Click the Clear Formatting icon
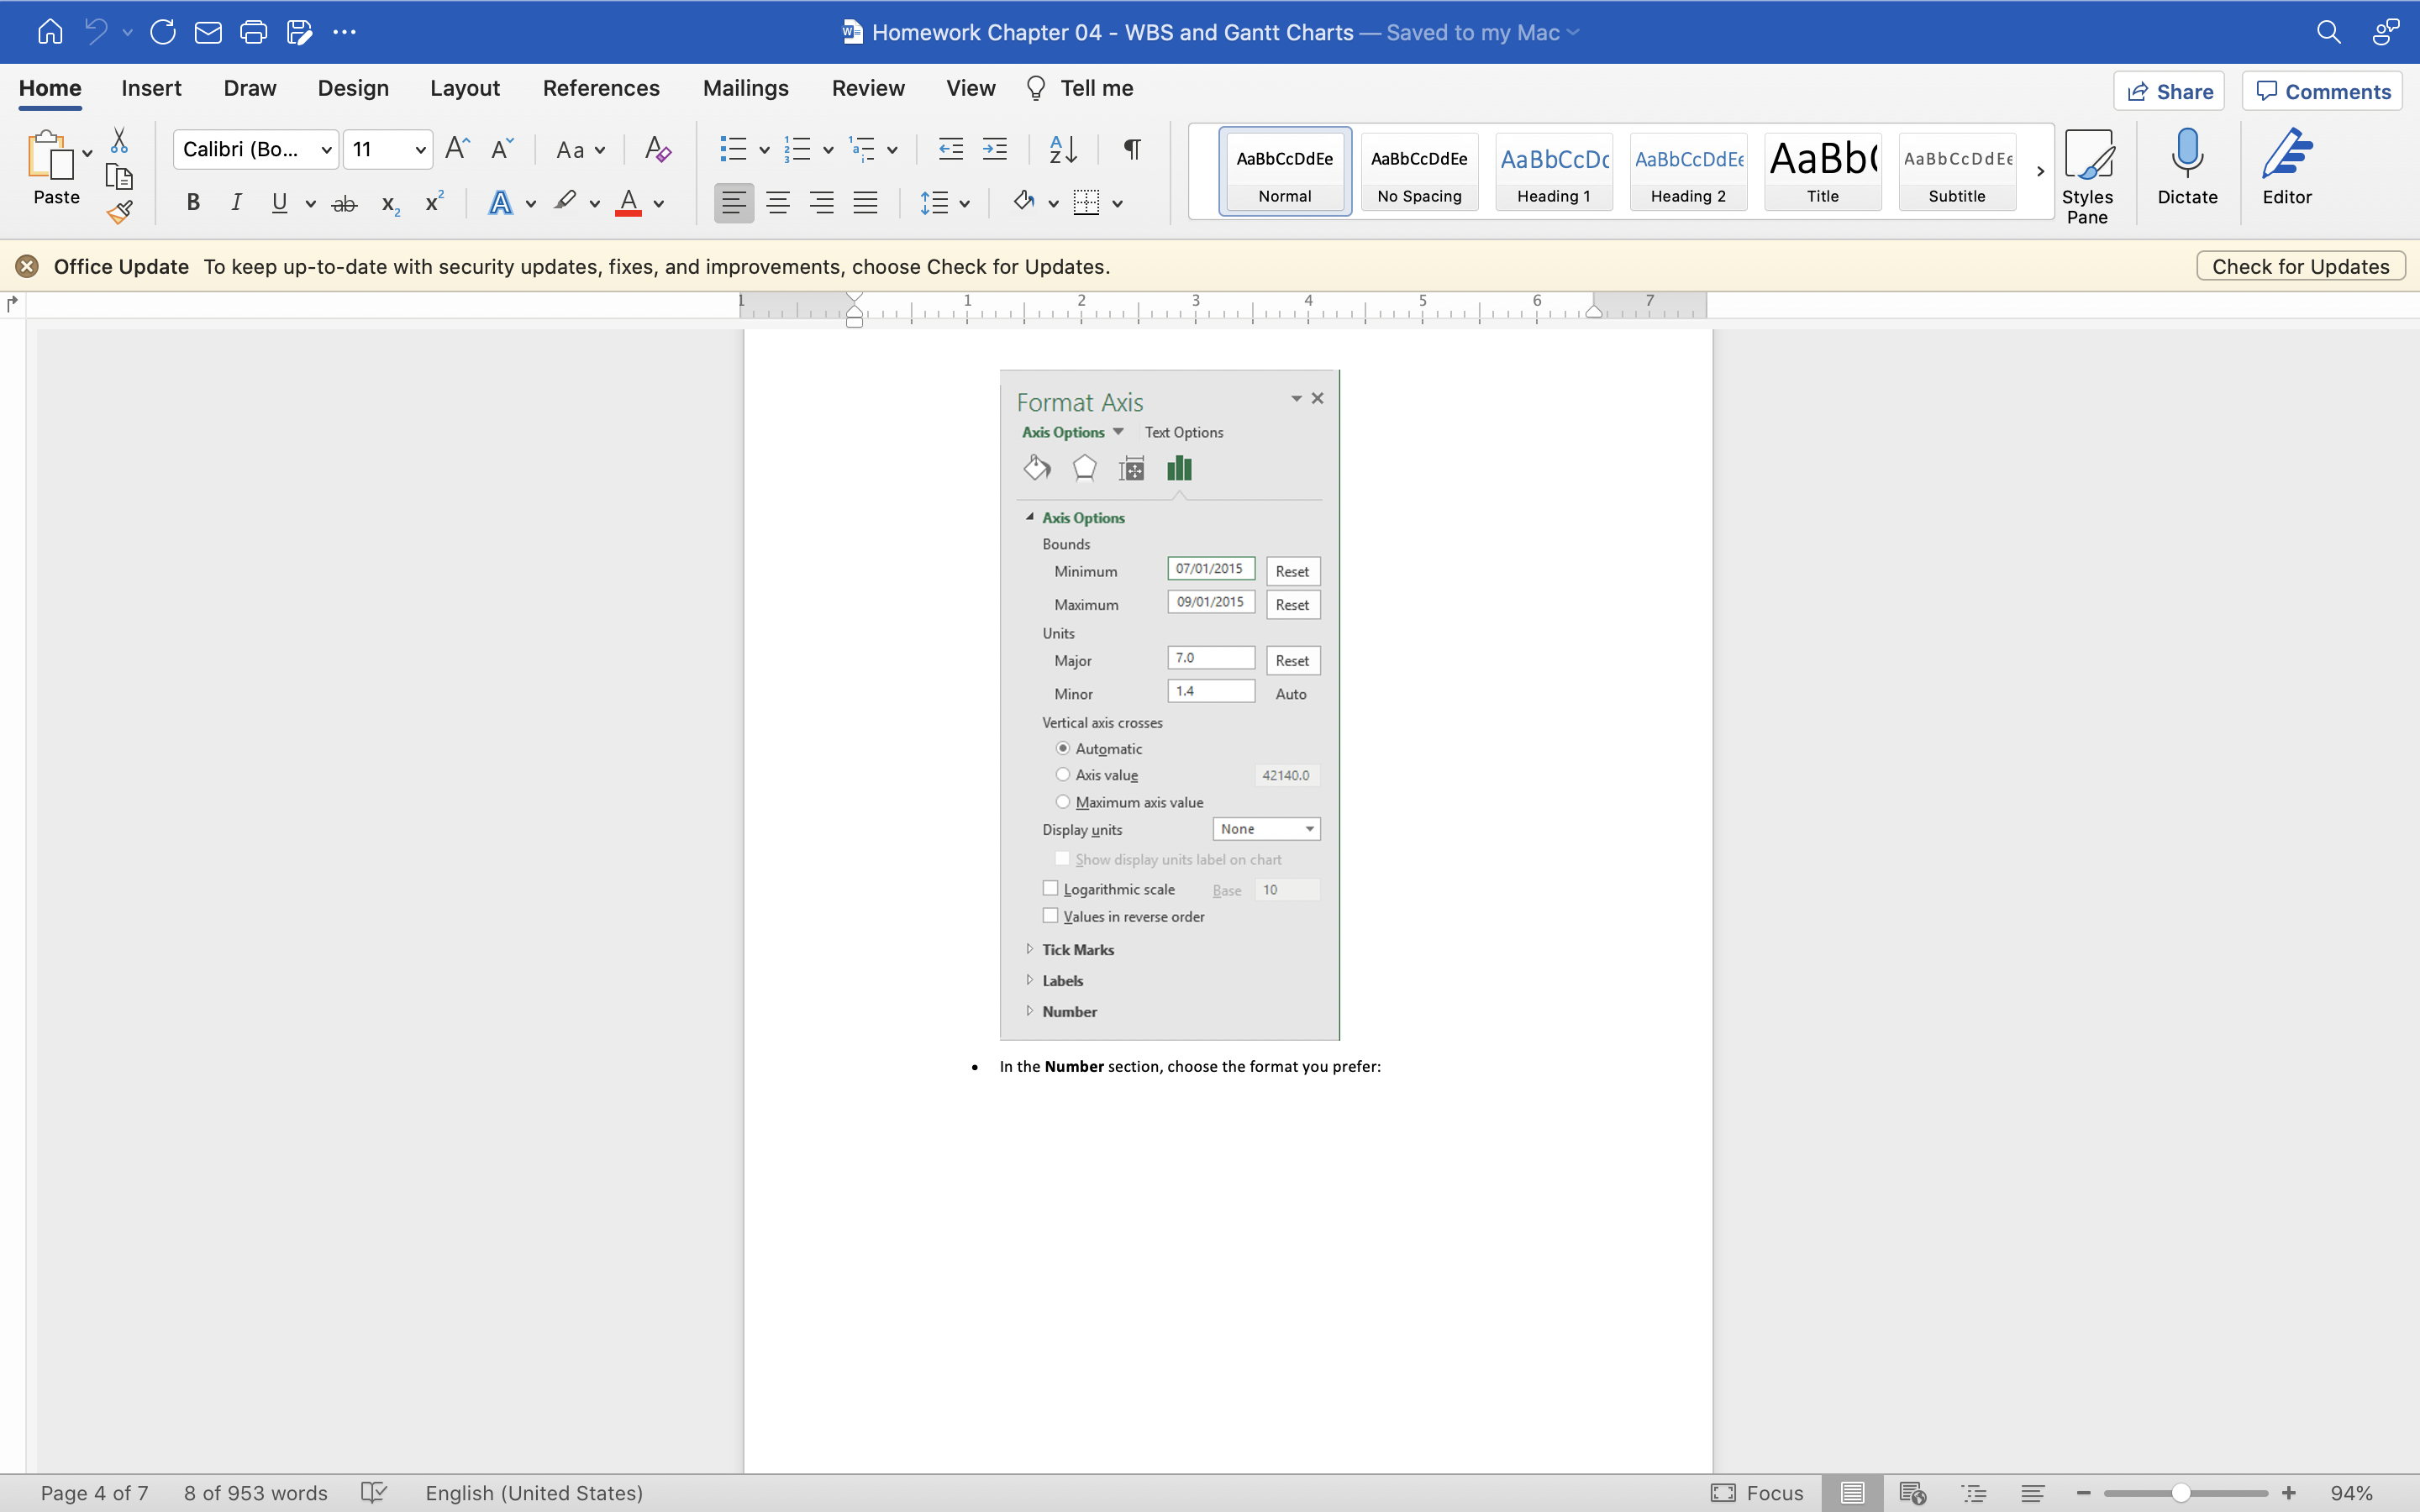Viewport: 2420px width, 1512px height. coord(657,150)
